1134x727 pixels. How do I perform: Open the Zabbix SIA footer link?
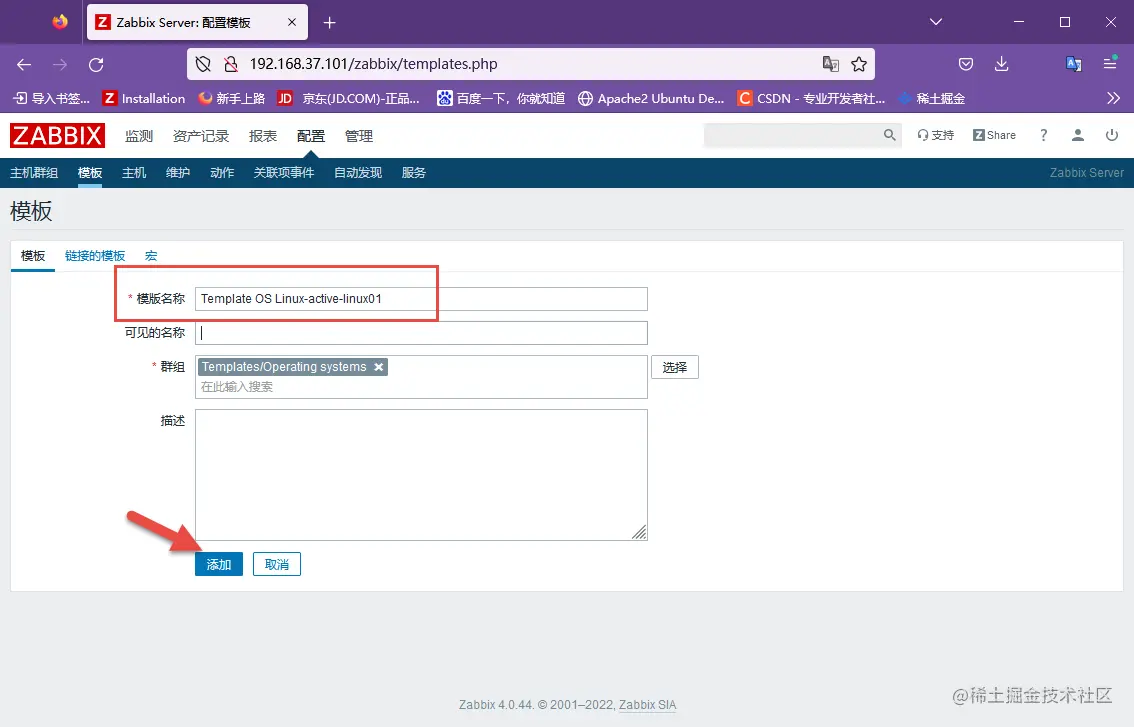(647, 705)
